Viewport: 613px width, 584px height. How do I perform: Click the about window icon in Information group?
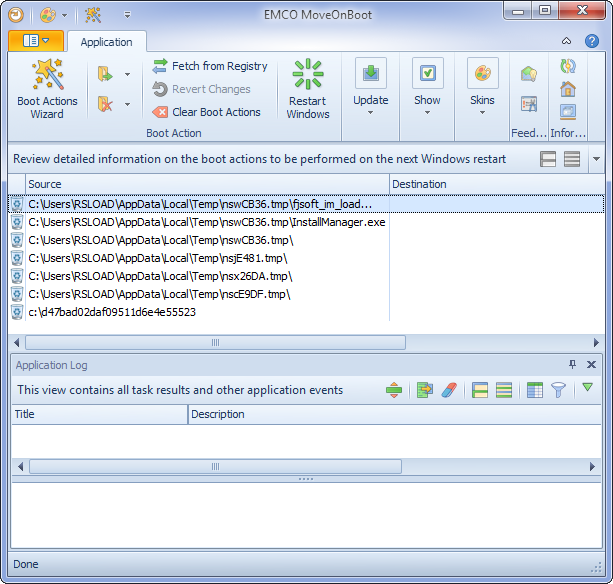568,111
